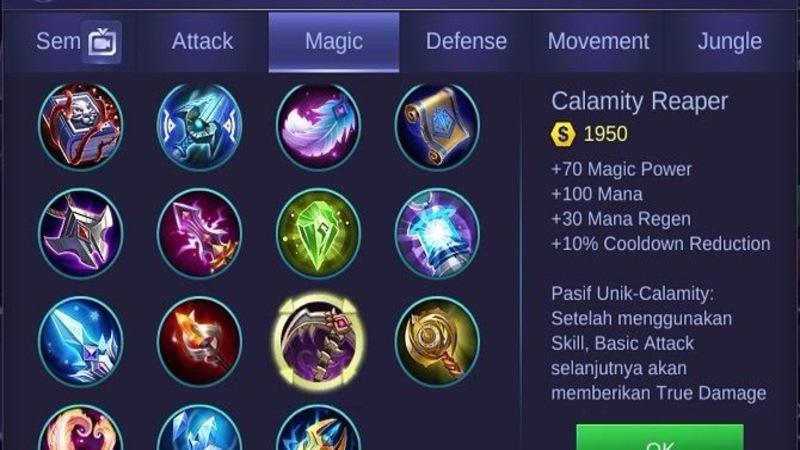The width and height of the screenshot is (800, 450).
Task: Pick the lightning truncheon purple item
Action: 199,234
